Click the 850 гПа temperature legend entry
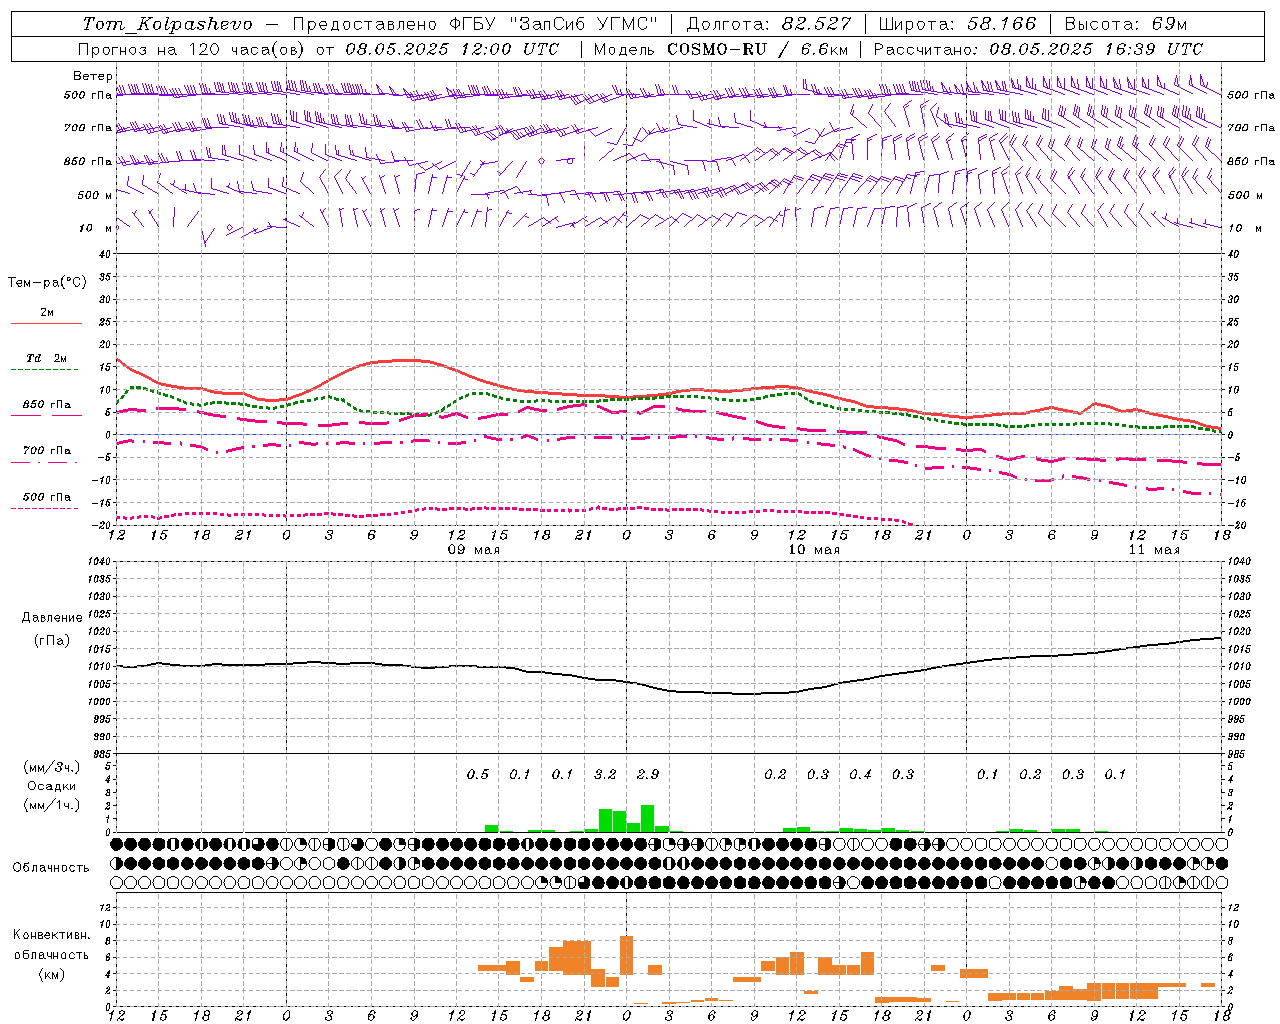Viewport: 1280px width, 1024px height. [x=46, y=405]
